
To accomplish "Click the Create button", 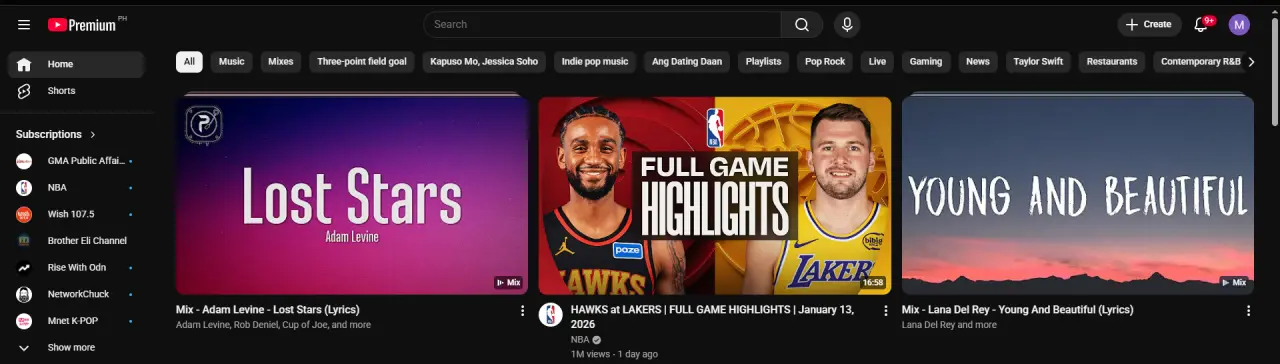I will point(1148,24).
